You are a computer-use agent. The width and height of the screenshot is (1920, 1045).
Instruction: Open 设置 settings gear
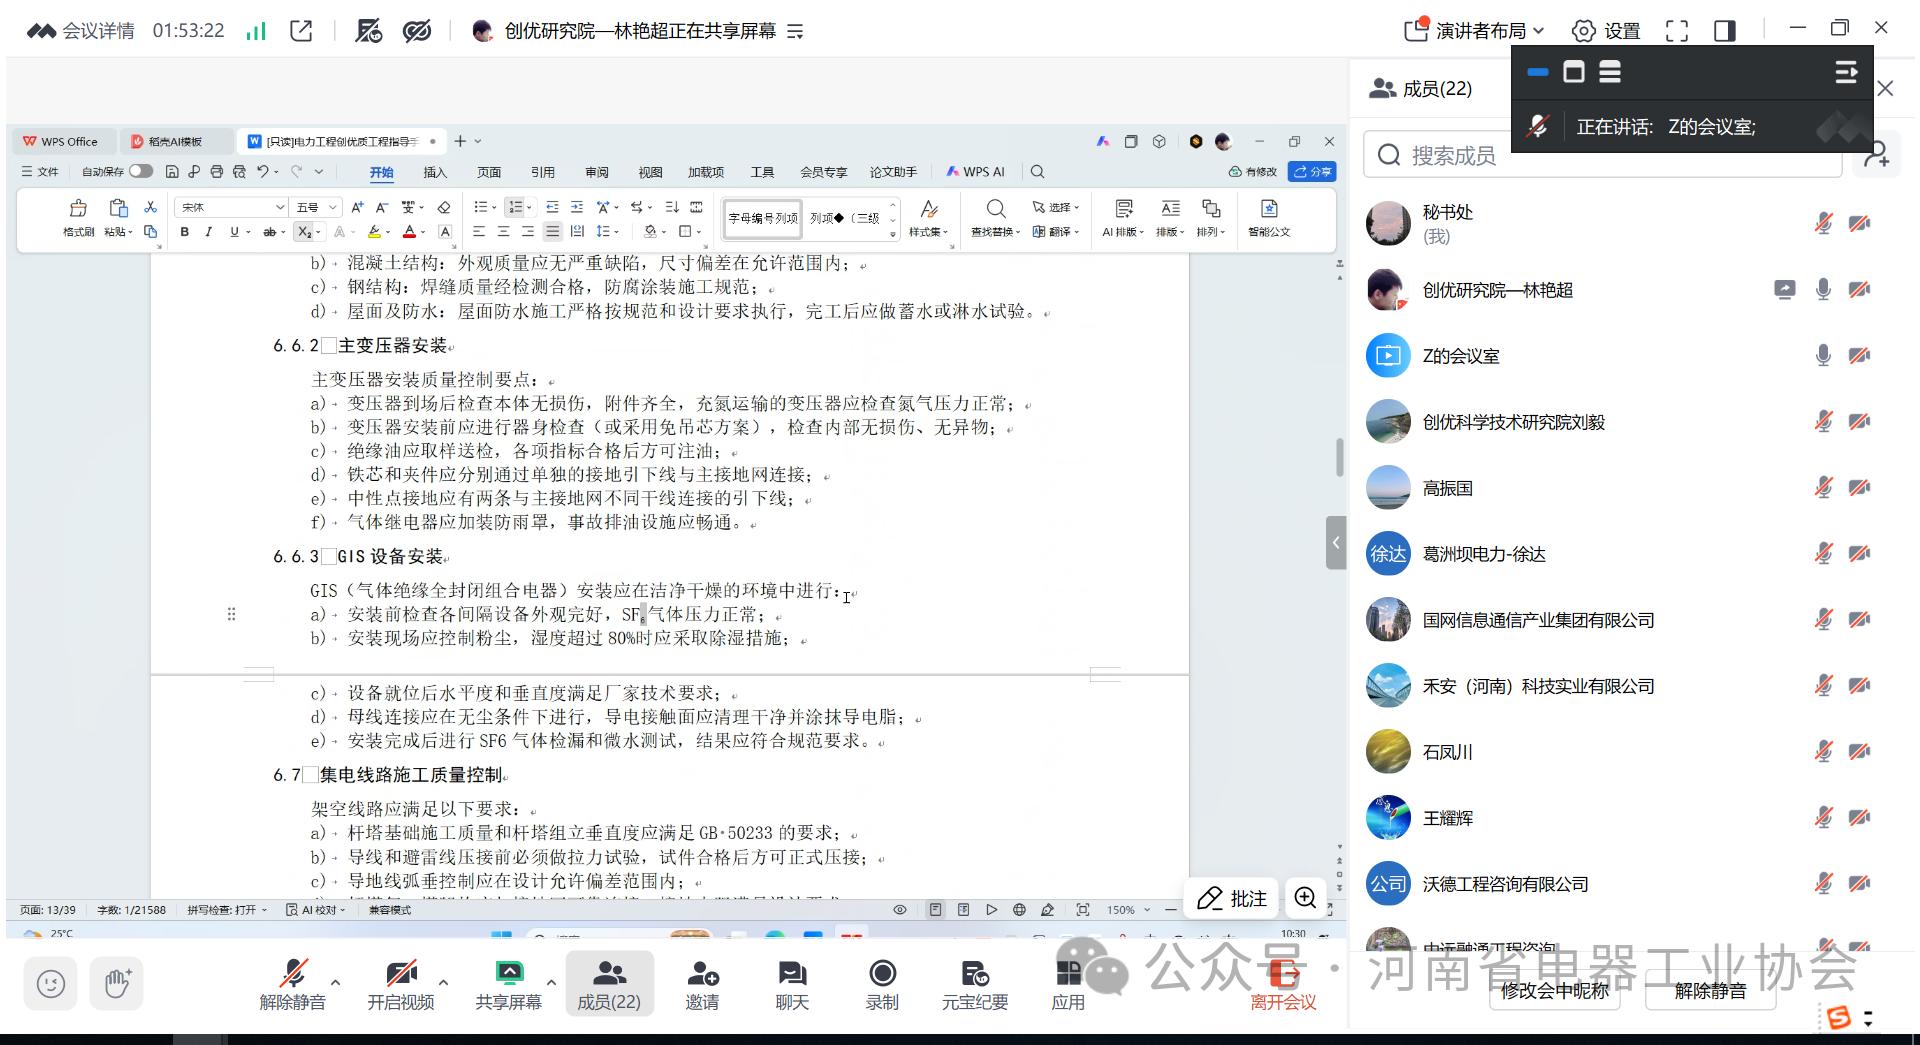coord(1606,31)
